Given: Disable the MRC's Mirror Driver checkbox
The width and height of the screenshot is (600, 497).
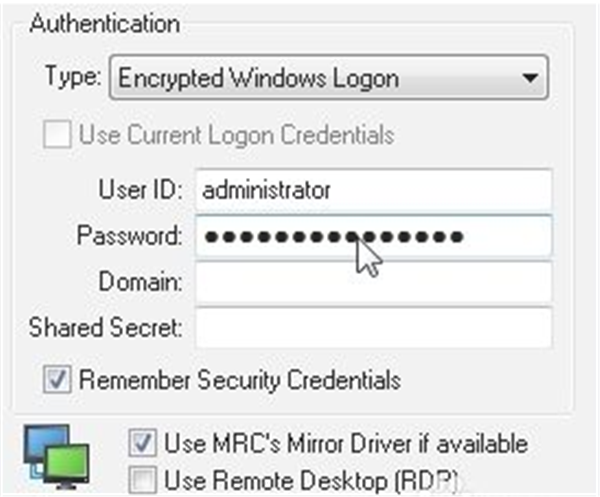Looking at the screenshot, I should coord(144,443).
